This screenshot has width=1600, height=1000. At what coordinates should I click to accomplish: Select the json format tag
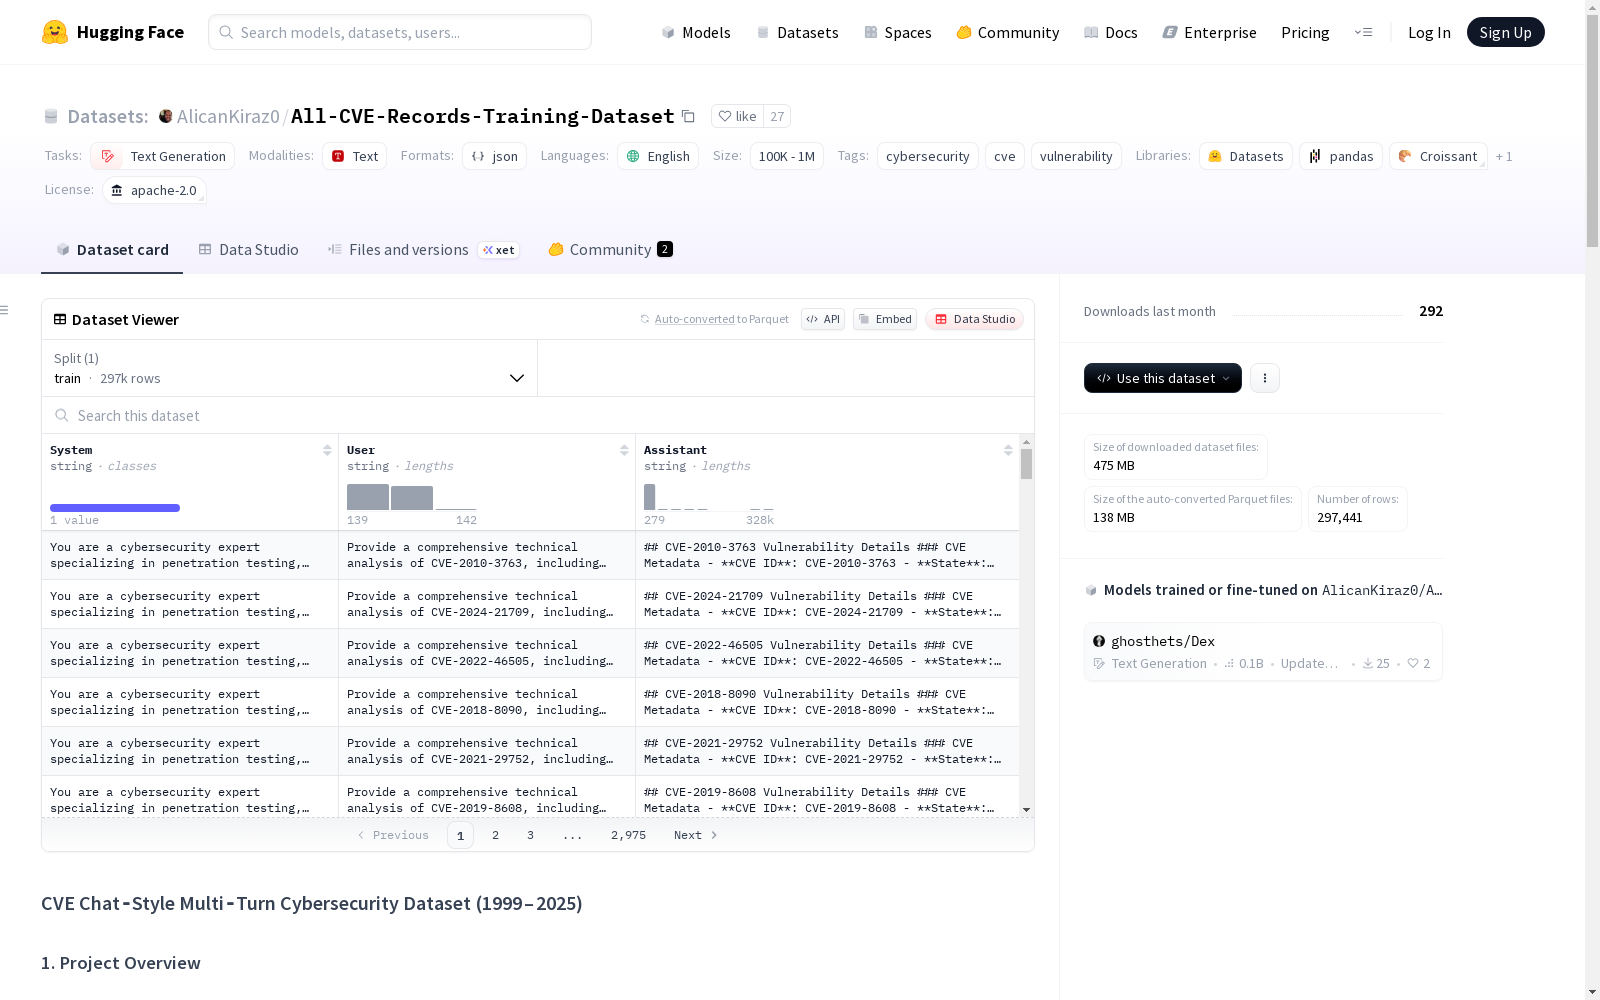click(495, 156)
